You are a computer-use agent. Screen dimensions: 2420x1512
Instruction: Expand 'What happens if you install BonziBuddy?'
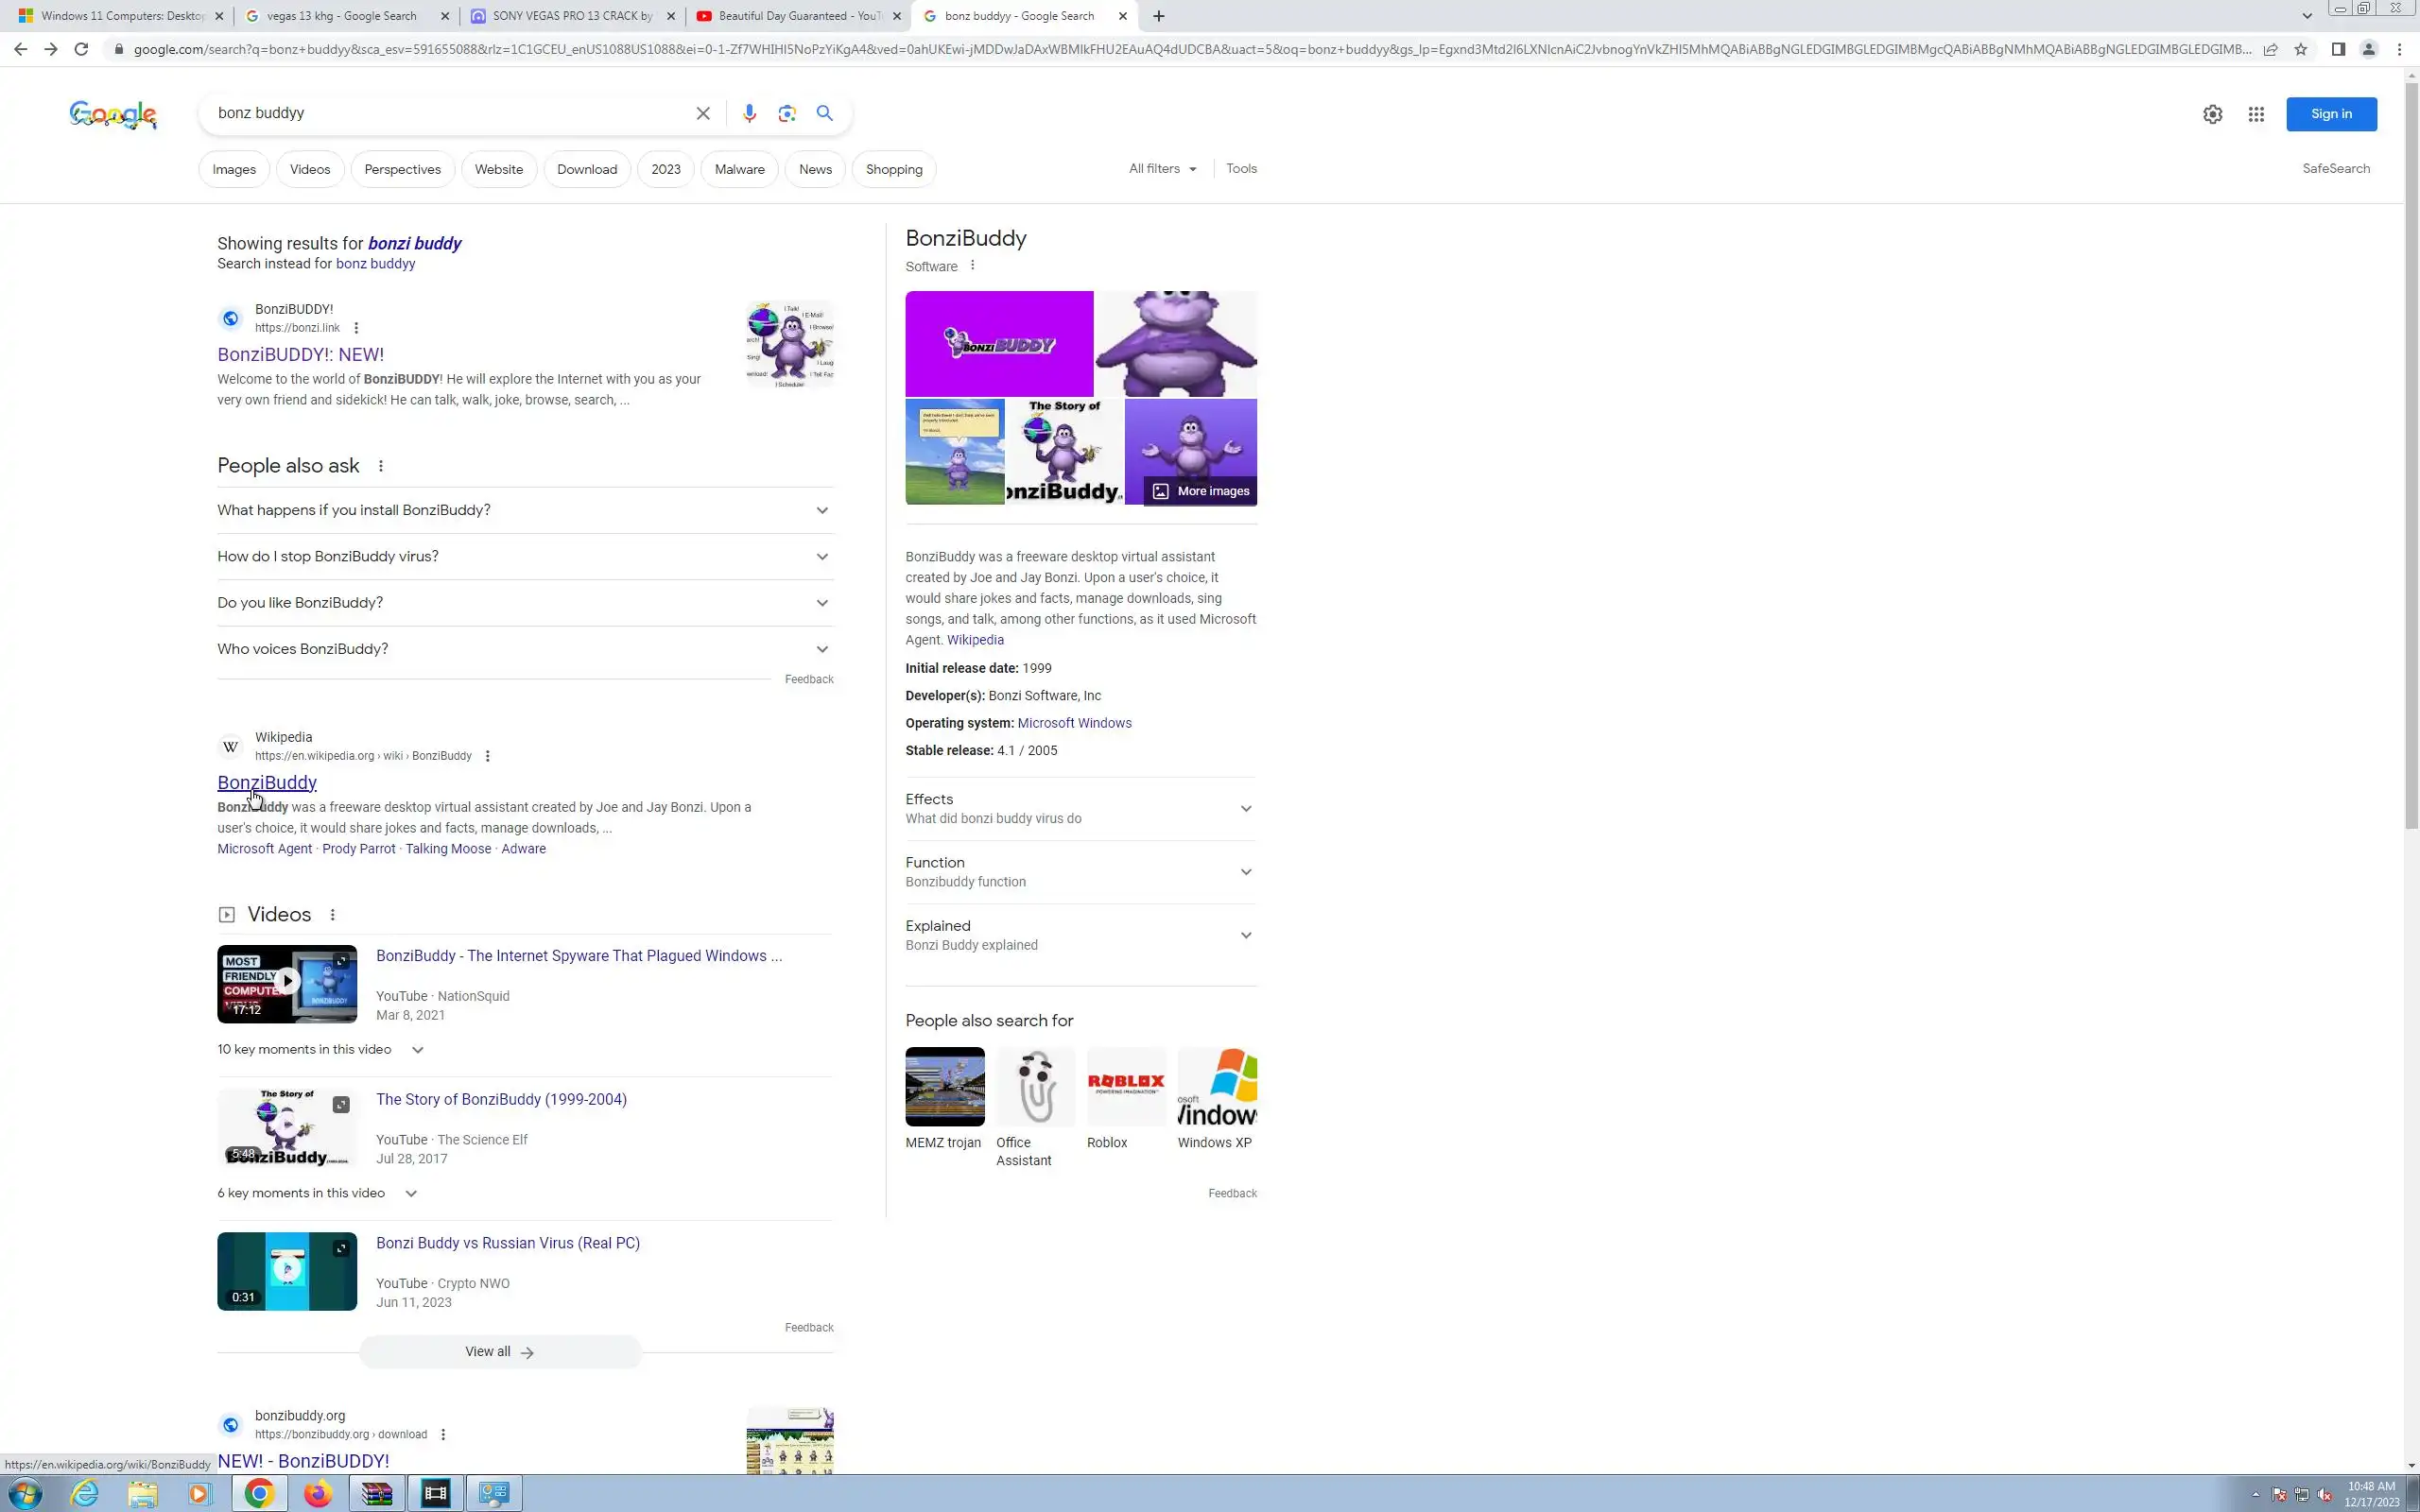(524, 510)
